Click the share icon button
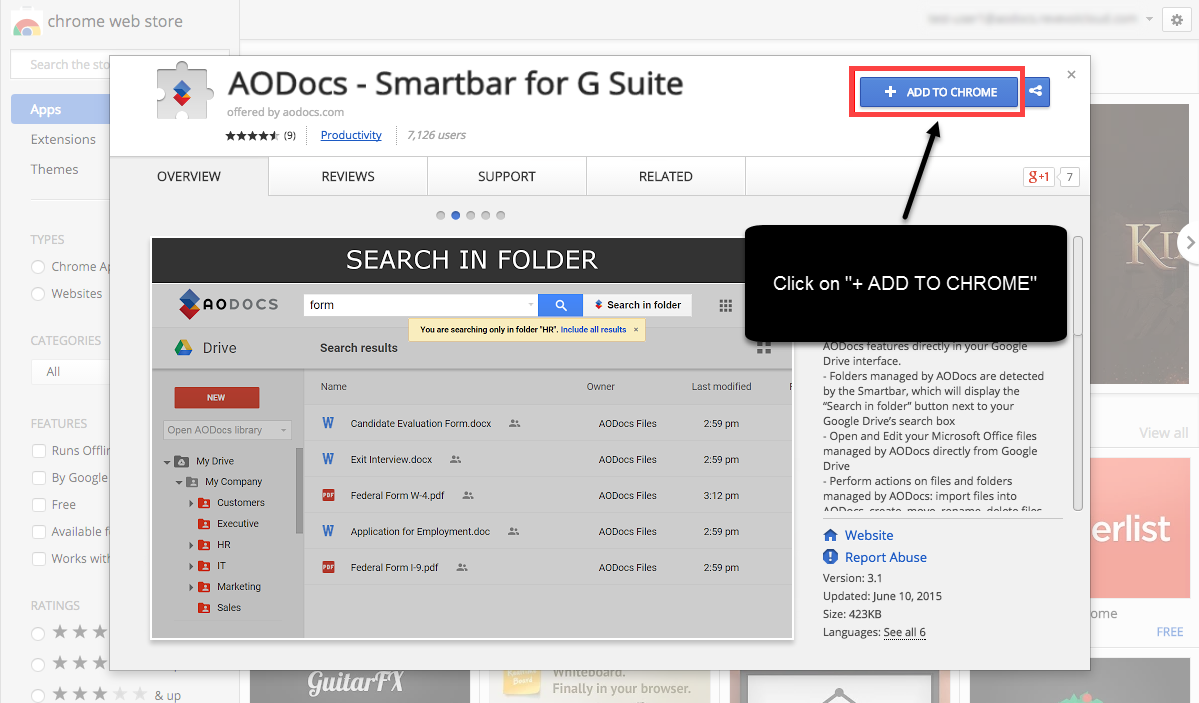The width and height of the screenshot is (1199, 703). click(x=1035, y=92)
